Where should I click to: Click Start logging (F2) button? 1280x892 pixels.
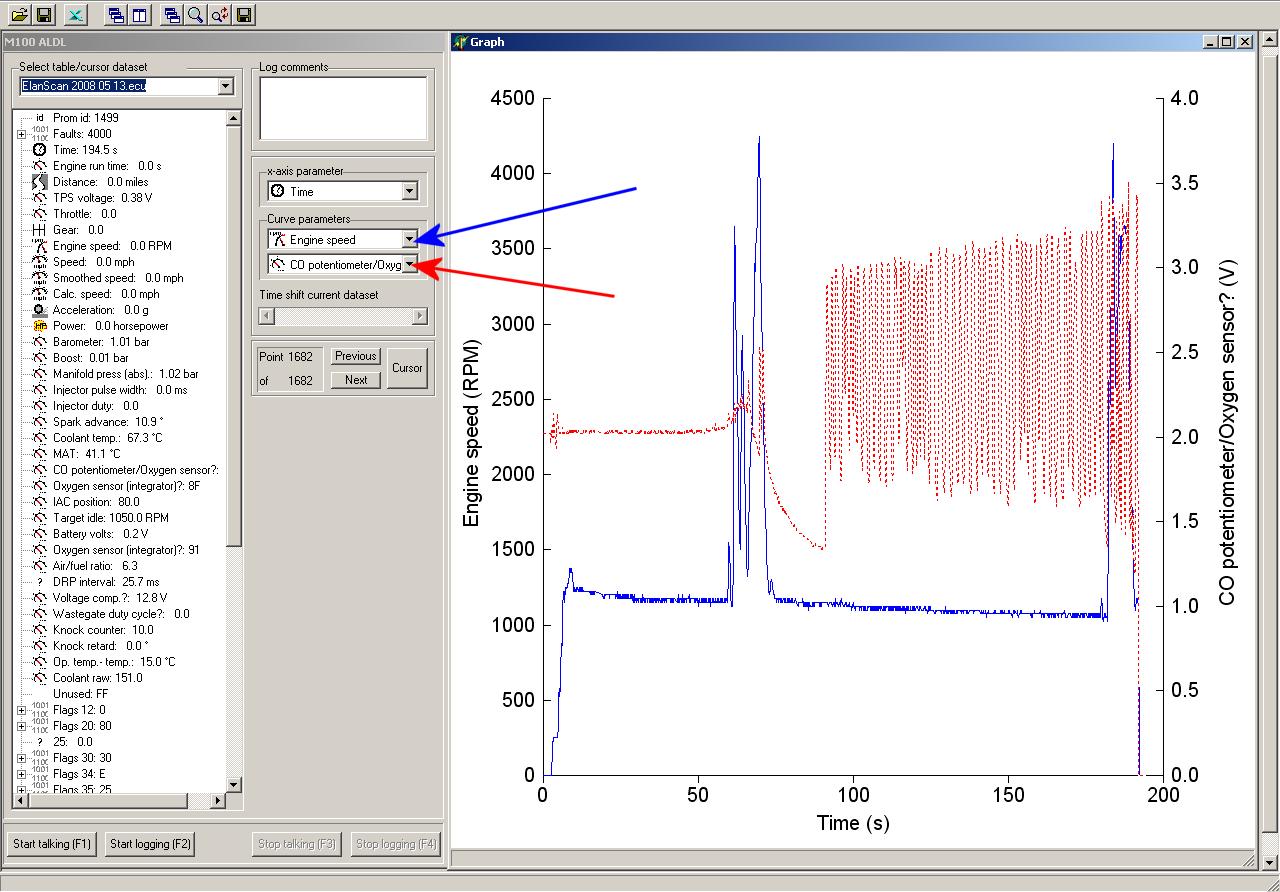150,844
